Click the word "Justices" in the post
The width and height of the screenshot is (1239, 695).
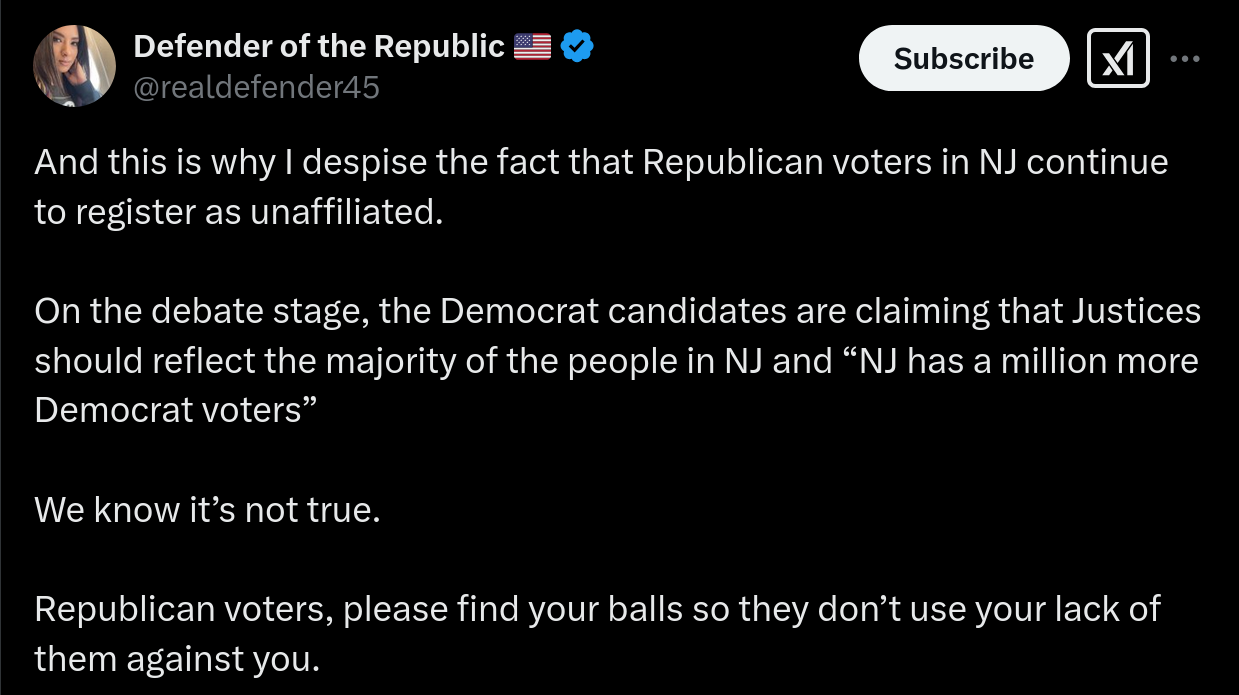tap(1136, 311)
